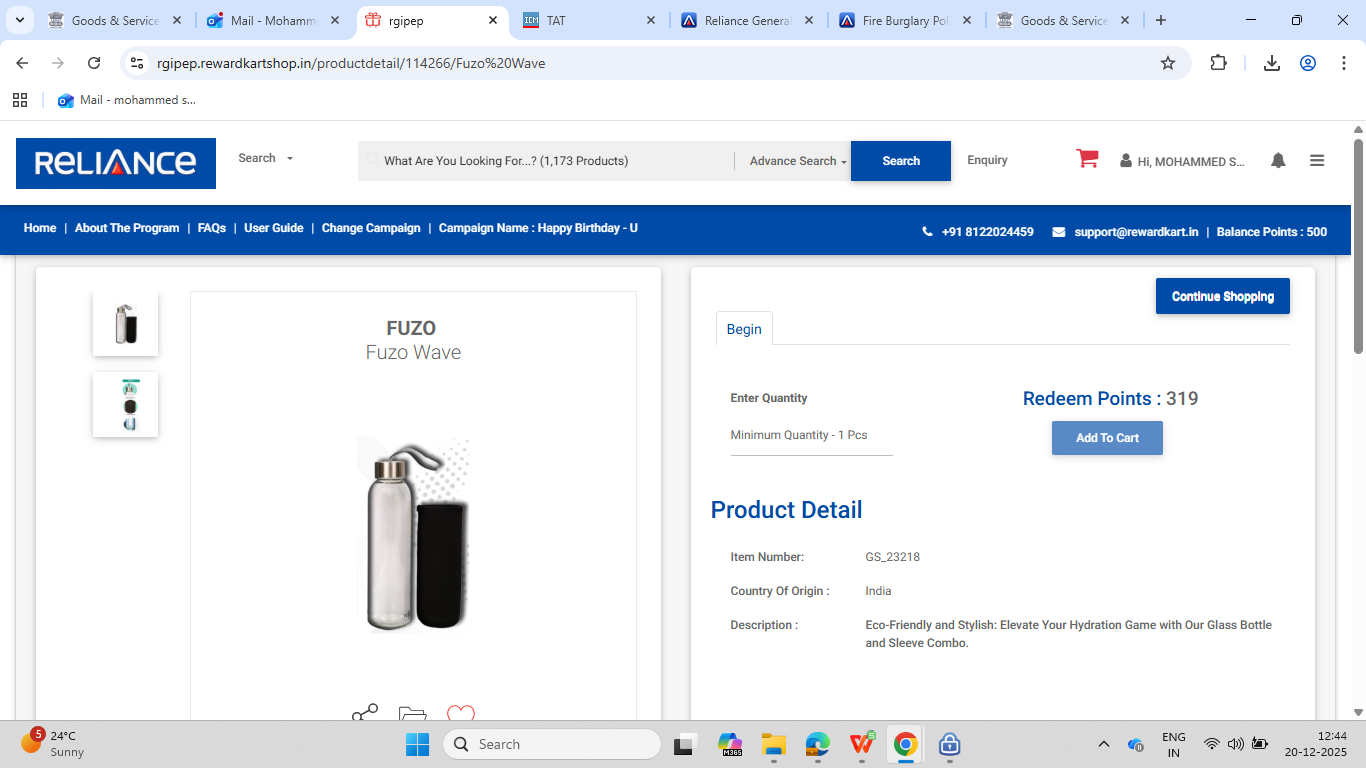Image resolution: width=1366 pixels, height=768 pixels.
Task: Open Chrome three-dot menu
Action: coord(1343,63)
